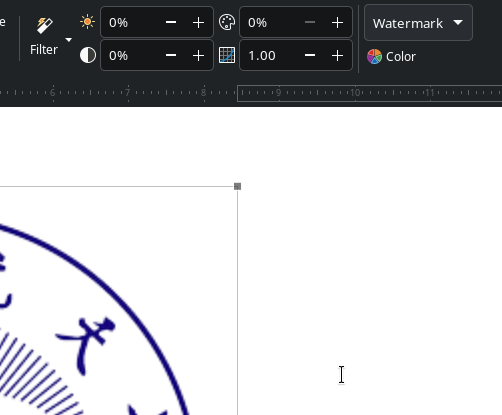The image size is (502, 415).
Task: Click the palette icon beside the 0% field
Action: point(227,22)
